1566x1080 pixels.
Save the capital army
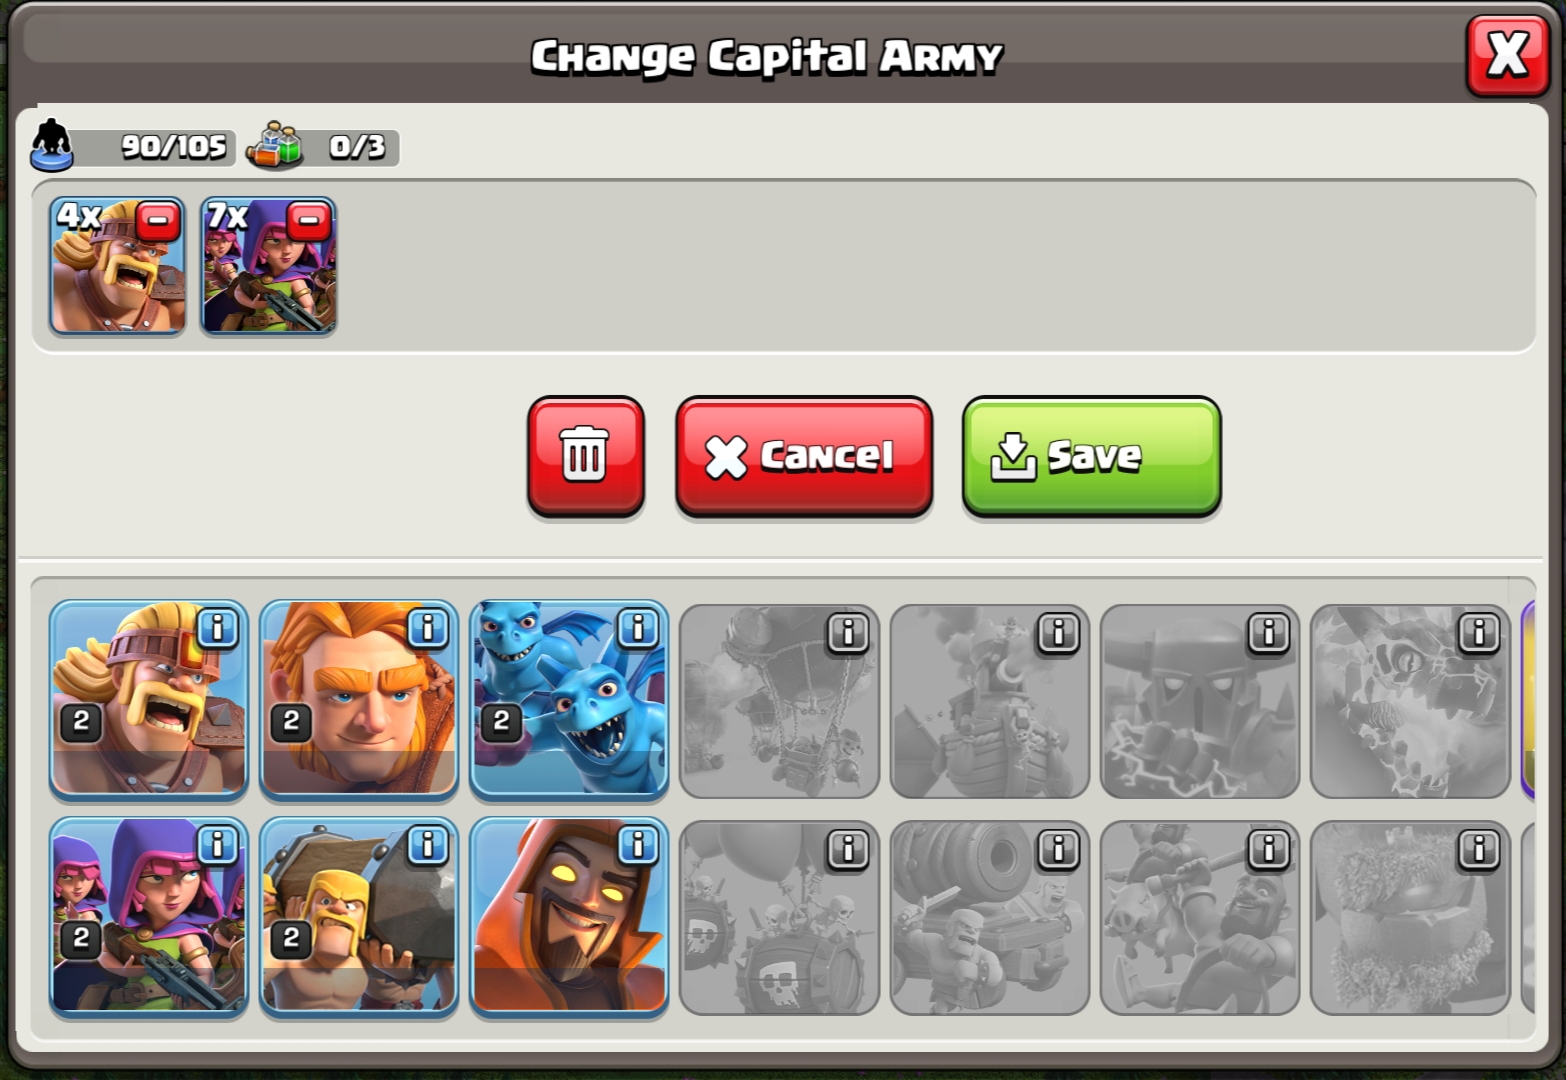[x=1091, y=456]
